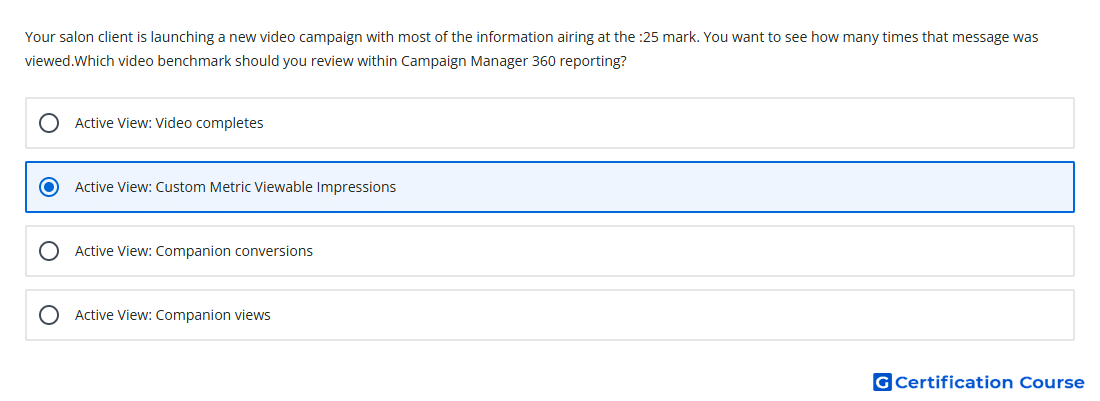The height and width of the screenshot is (401, 1100).
Task: Click the 'Active View: Companion conversions' label
Action: [x=194, y=251]
